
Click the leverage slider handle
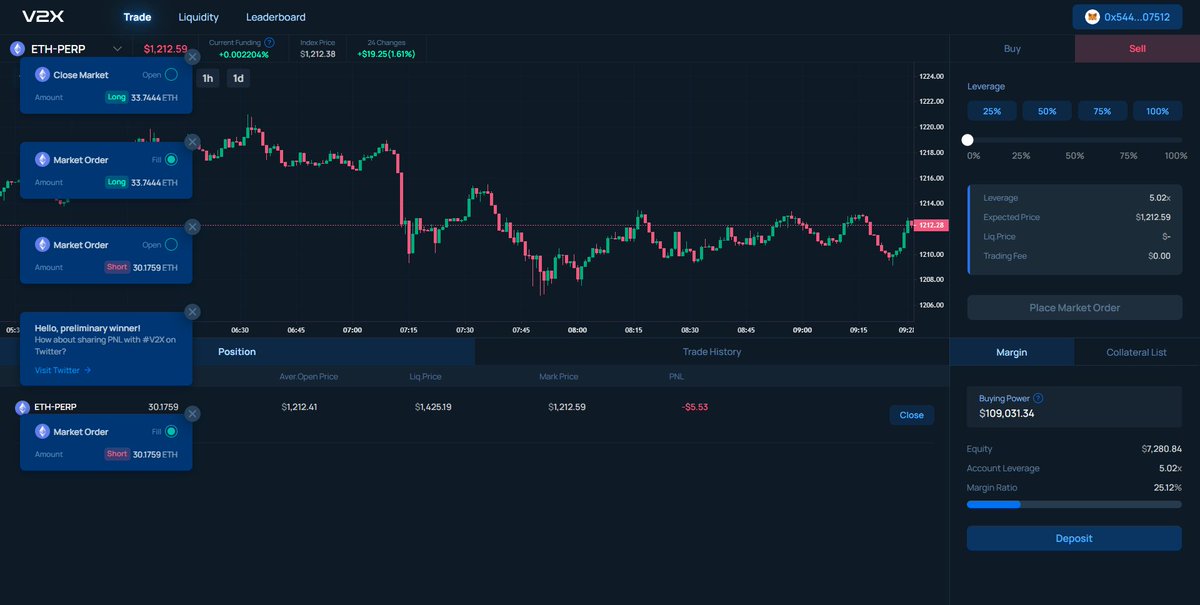tap(967, 140)
